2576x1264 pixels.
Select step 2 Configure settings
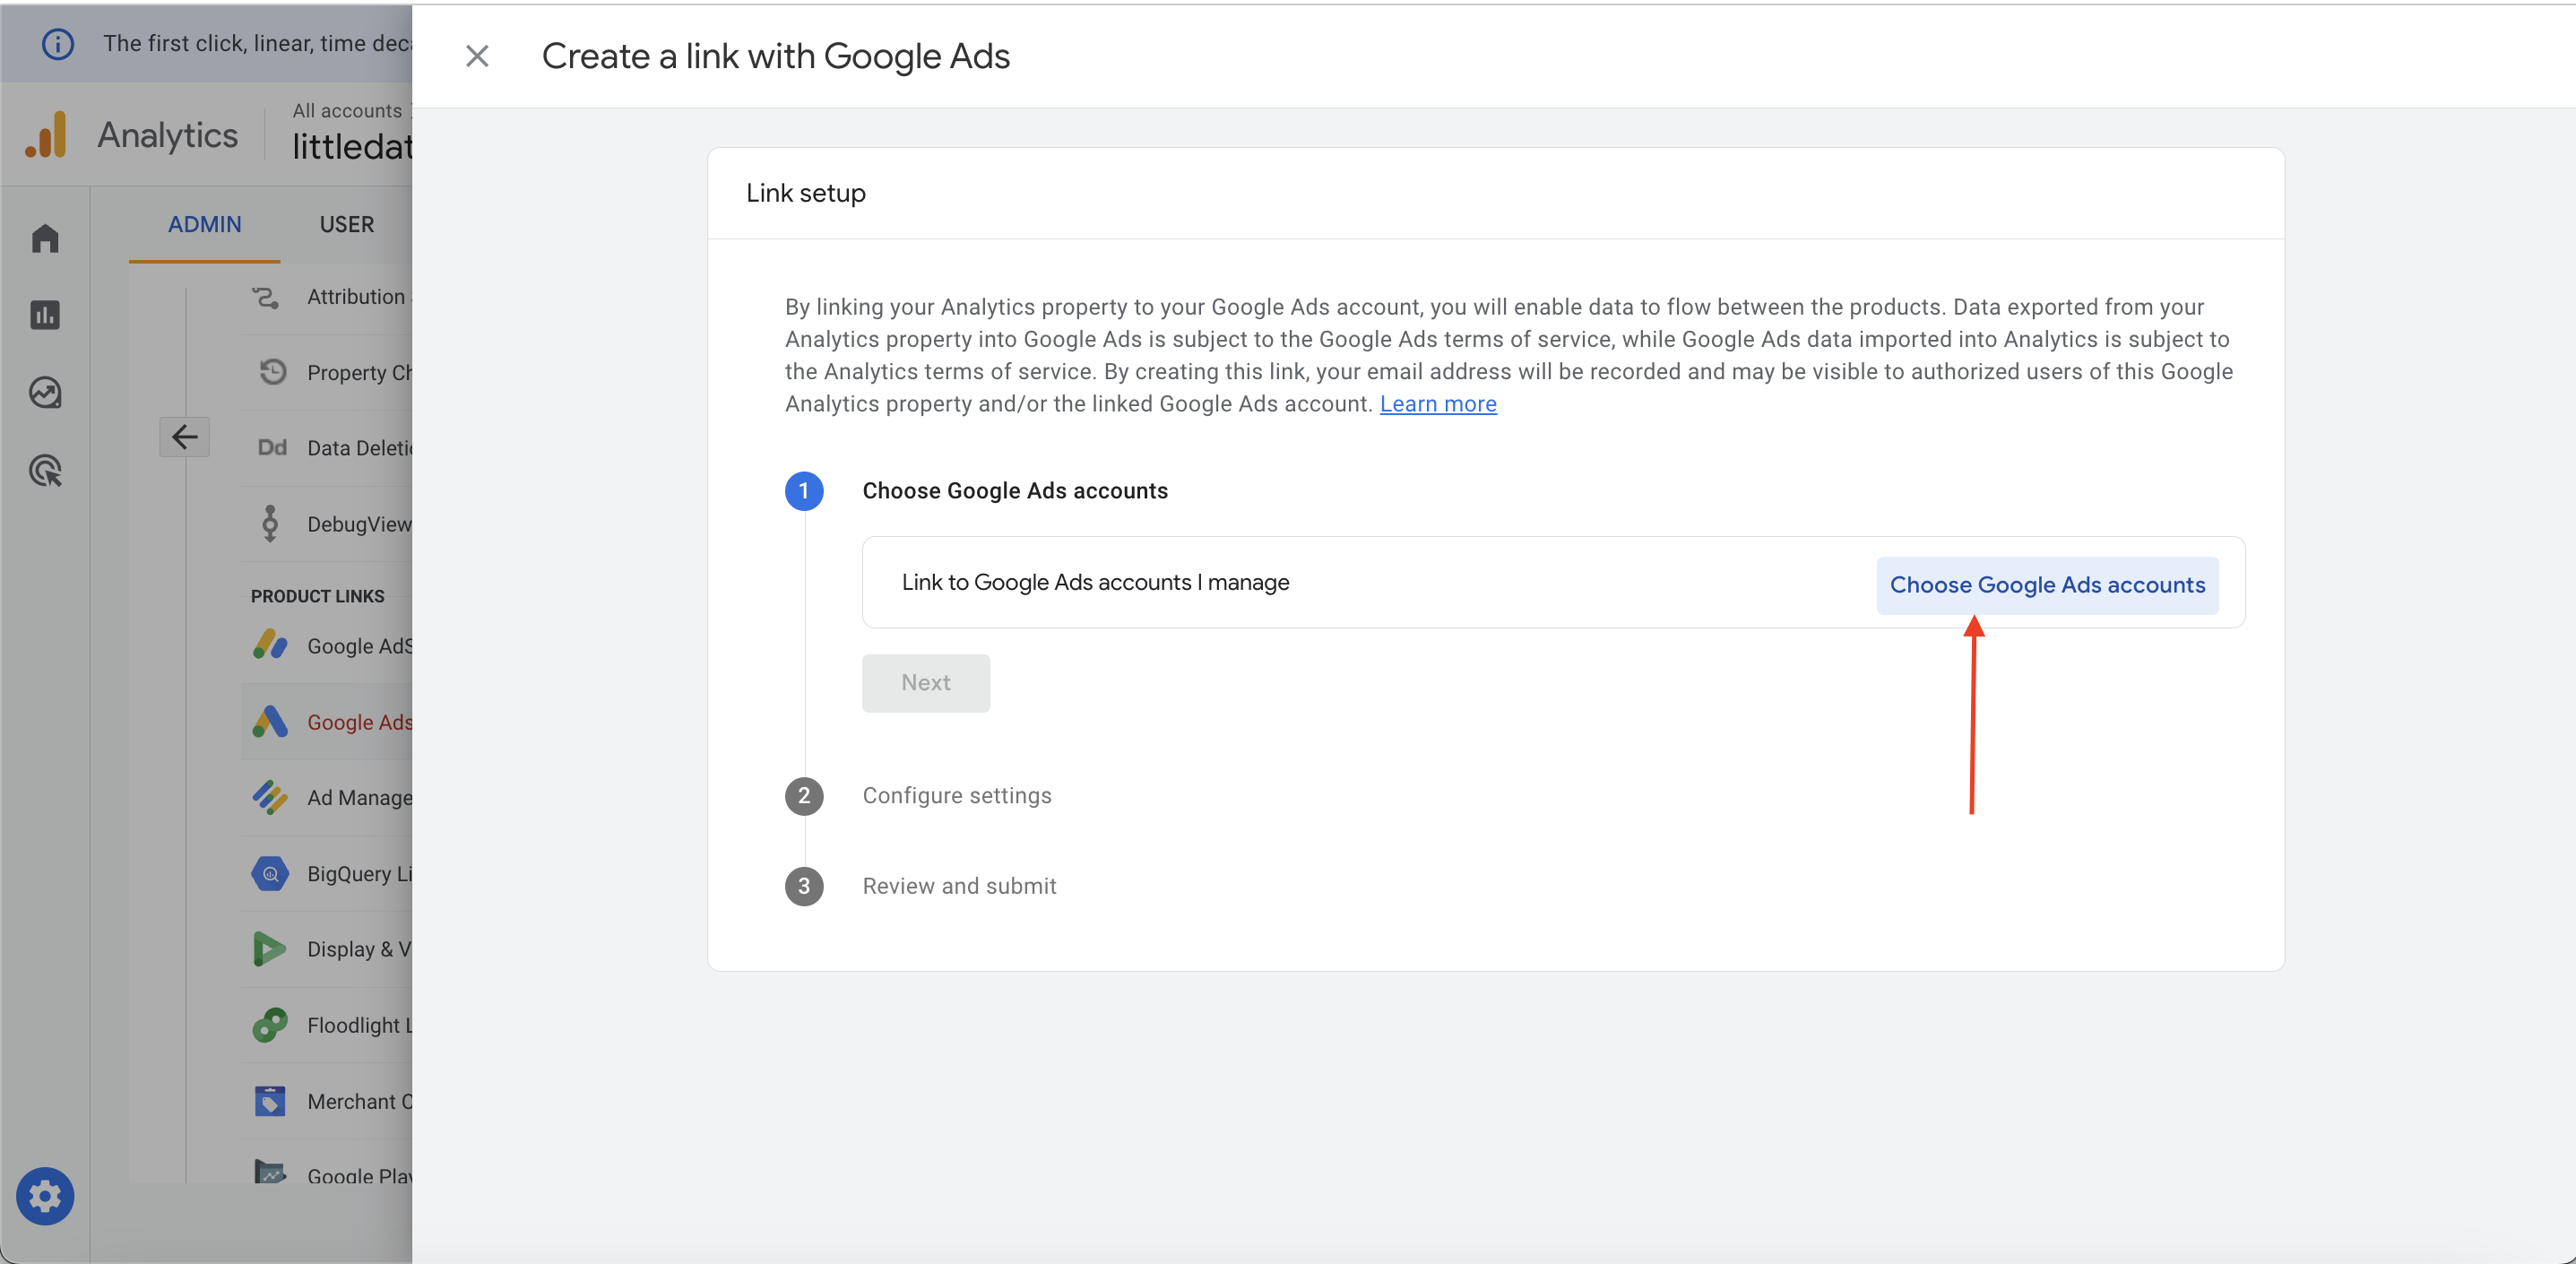pyautogui.click(x=956, y=795)
